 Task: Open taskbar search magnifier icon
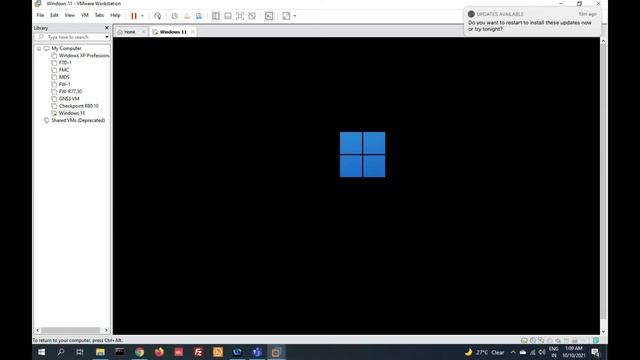pyautogui.click(x=61, y=352)
